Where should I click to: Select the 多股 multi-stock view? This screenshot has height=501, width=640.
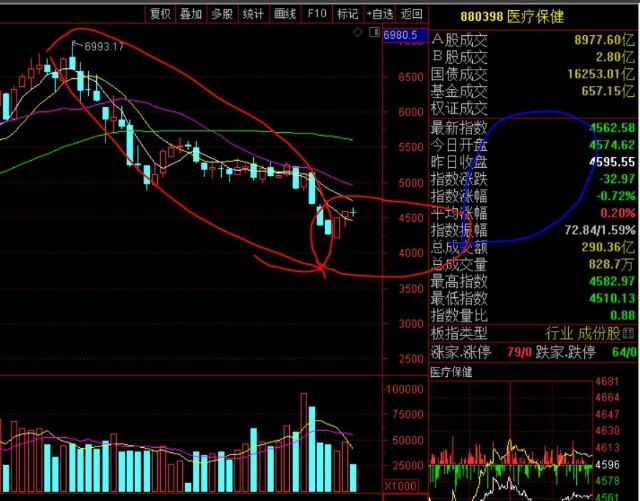pyautogui.click(x=222, y=14)
